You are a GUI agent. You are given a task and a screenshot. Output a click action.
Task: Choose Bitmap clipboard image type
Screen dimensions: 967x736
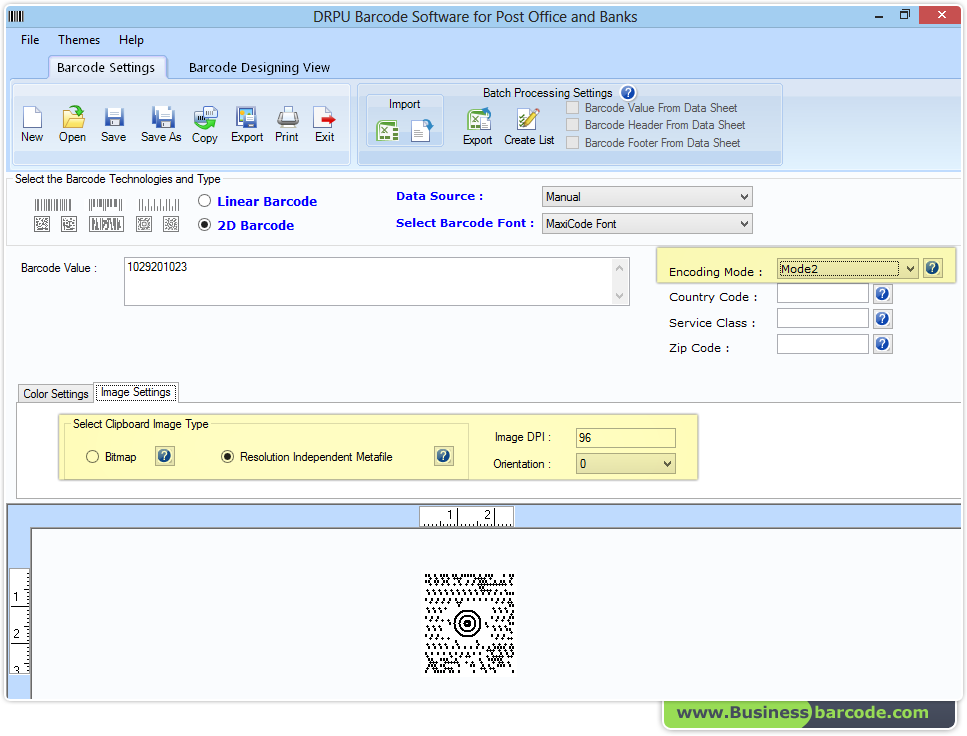(92, 456)
